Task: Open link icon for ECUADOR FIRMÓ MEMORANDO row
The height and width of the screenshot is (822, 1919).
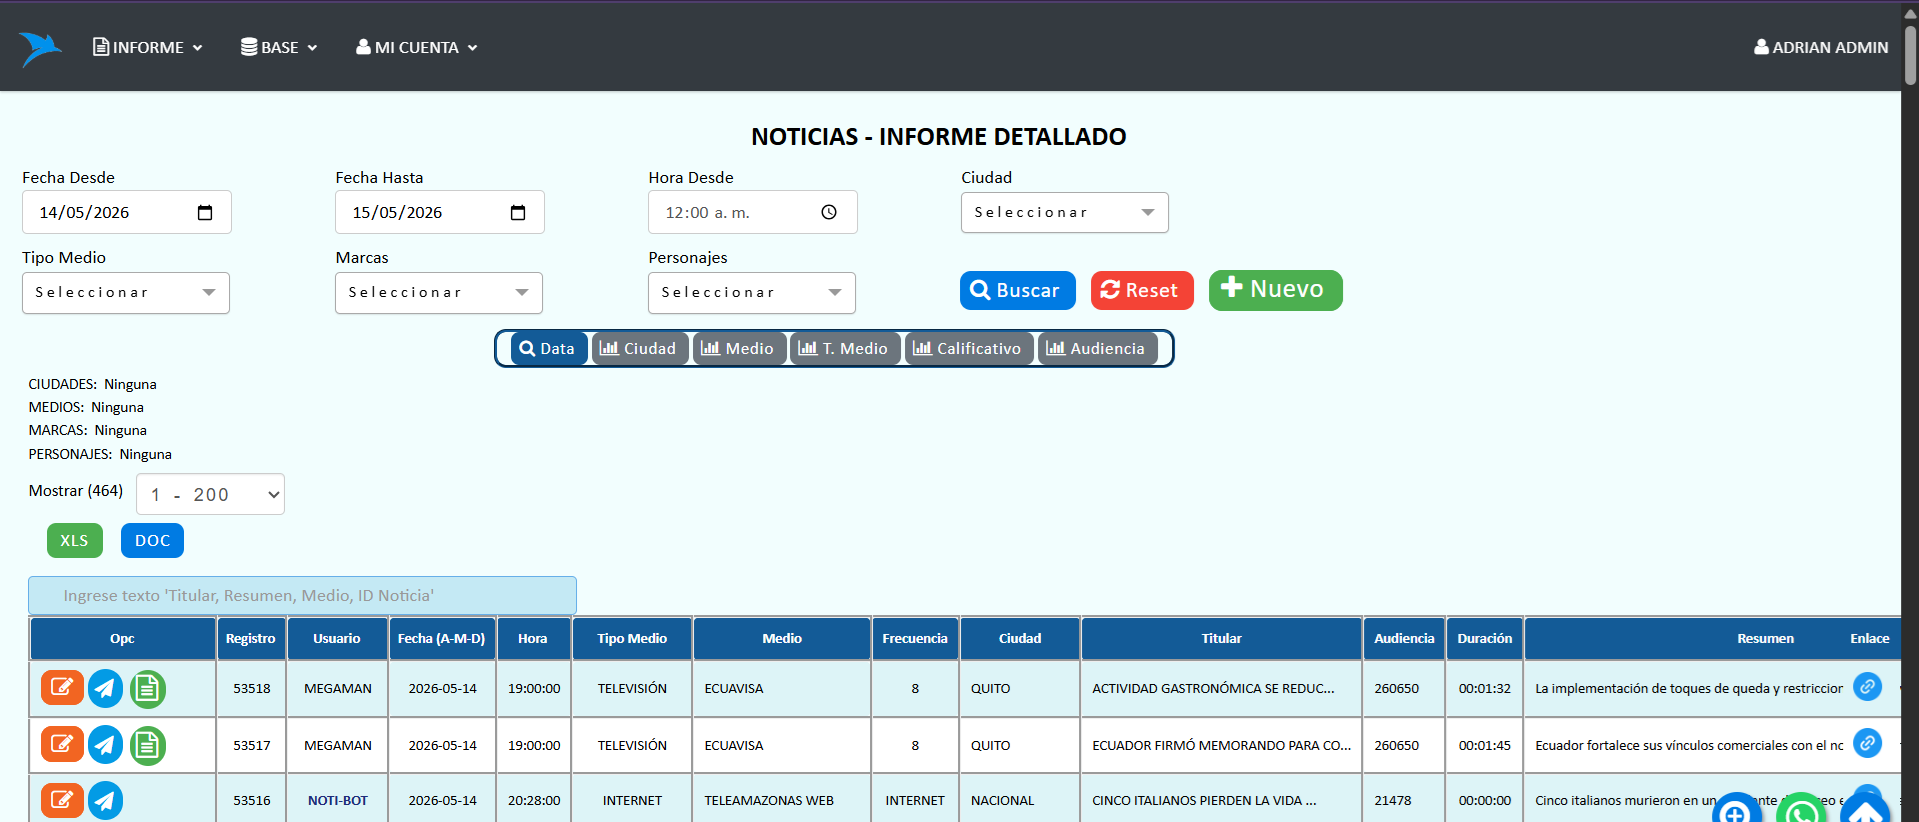Action: click(1867, 743)
